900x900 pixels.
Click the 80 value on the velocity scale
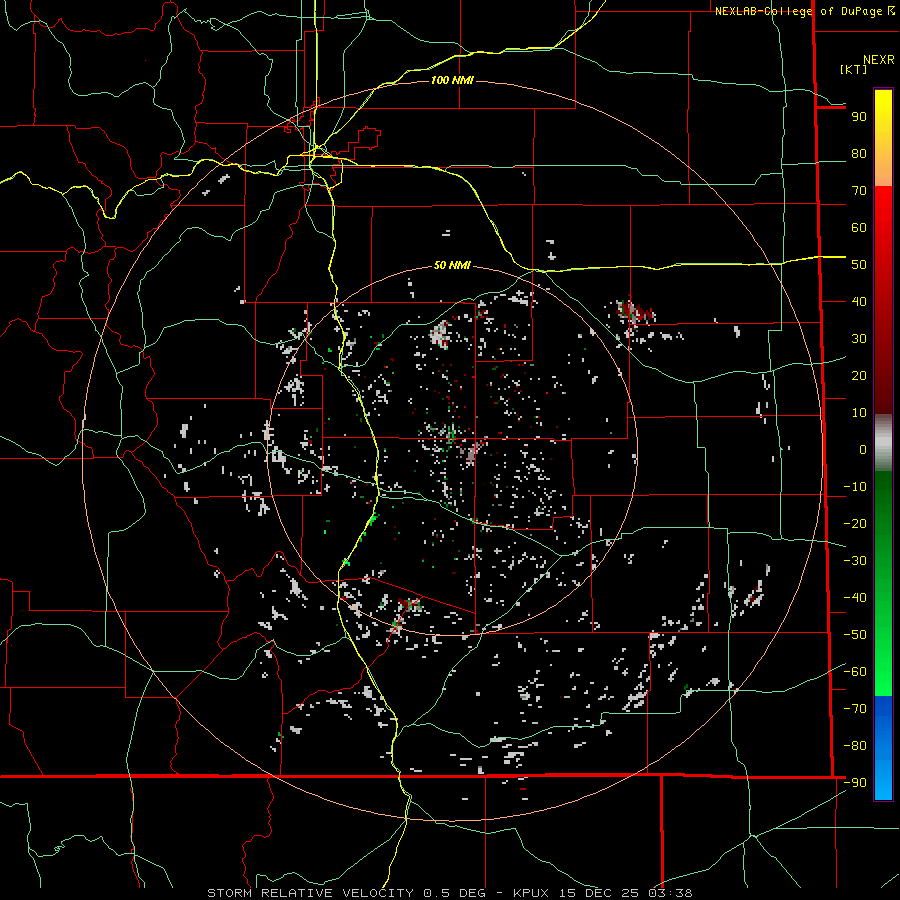[x=859, y=154]
